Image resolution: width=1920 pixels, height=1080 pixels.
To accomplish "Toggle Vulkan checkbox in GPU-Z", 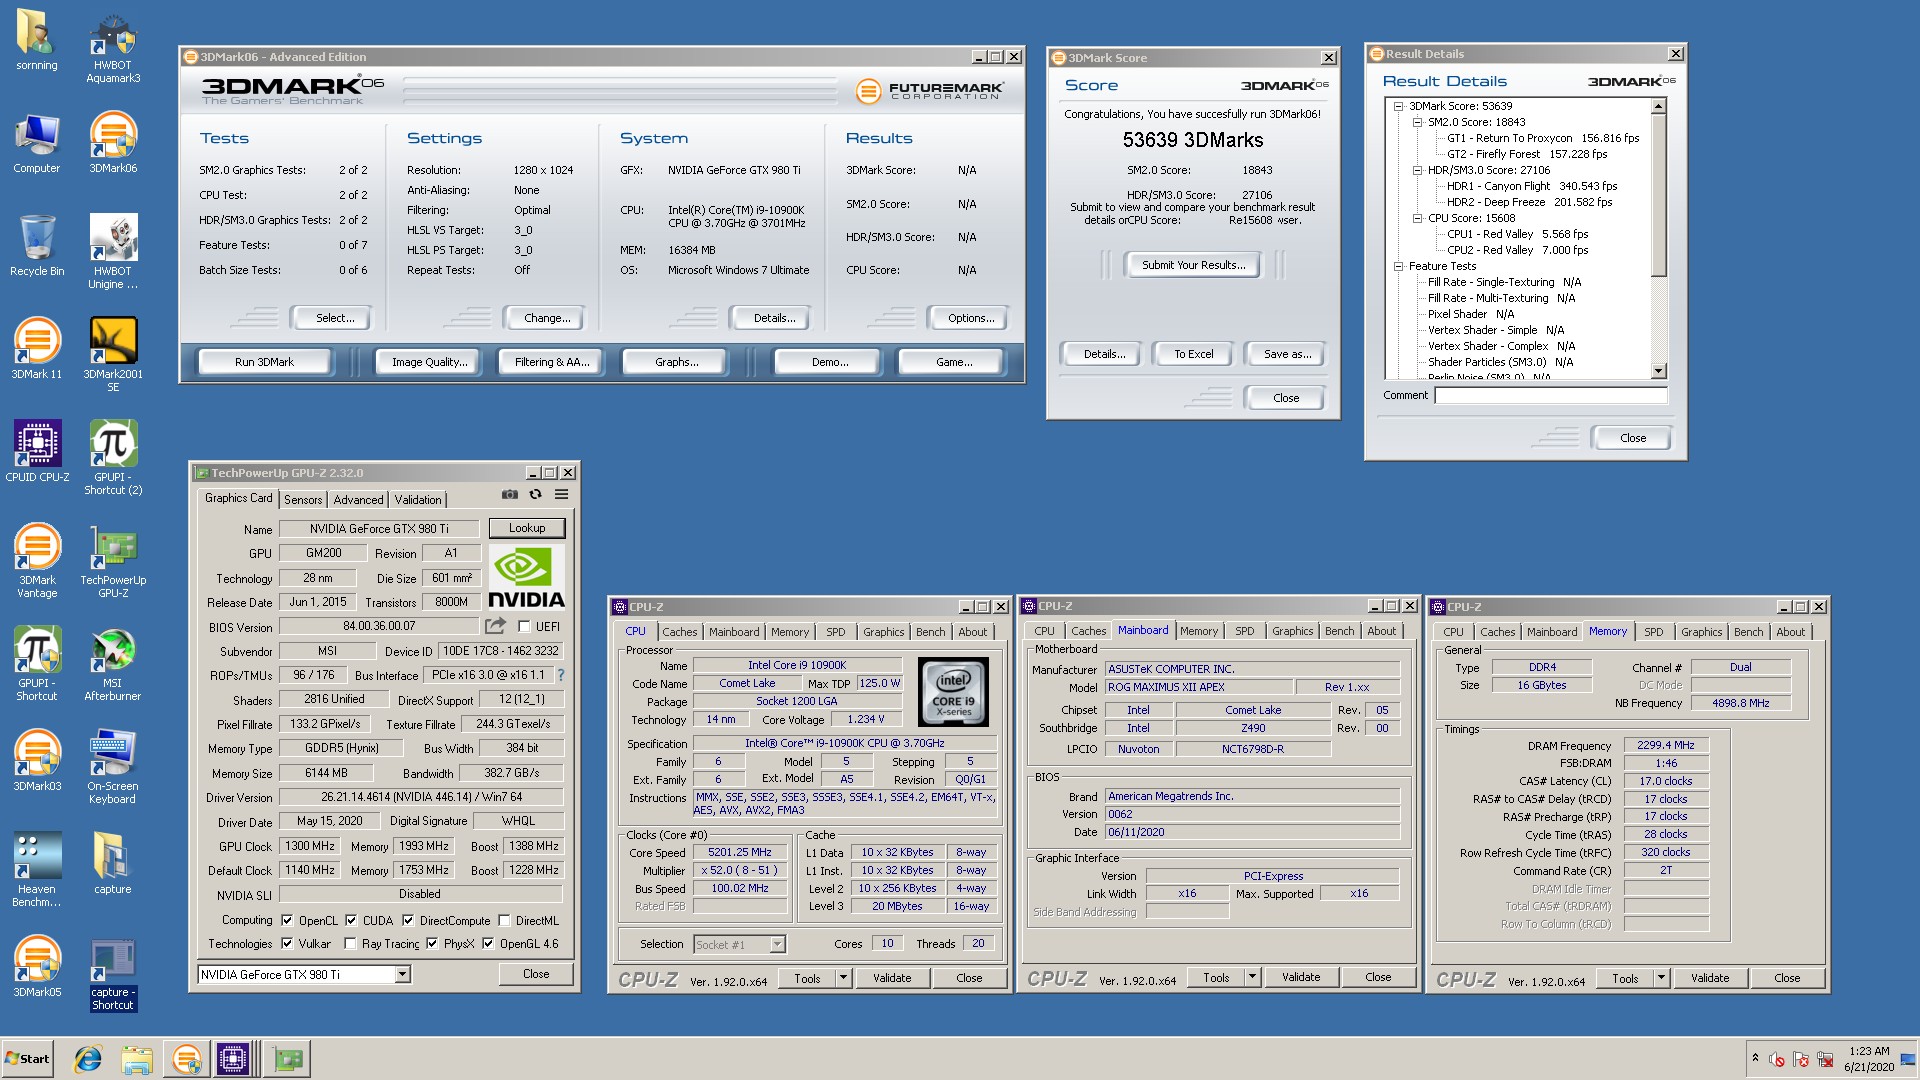I will [287, 944].
